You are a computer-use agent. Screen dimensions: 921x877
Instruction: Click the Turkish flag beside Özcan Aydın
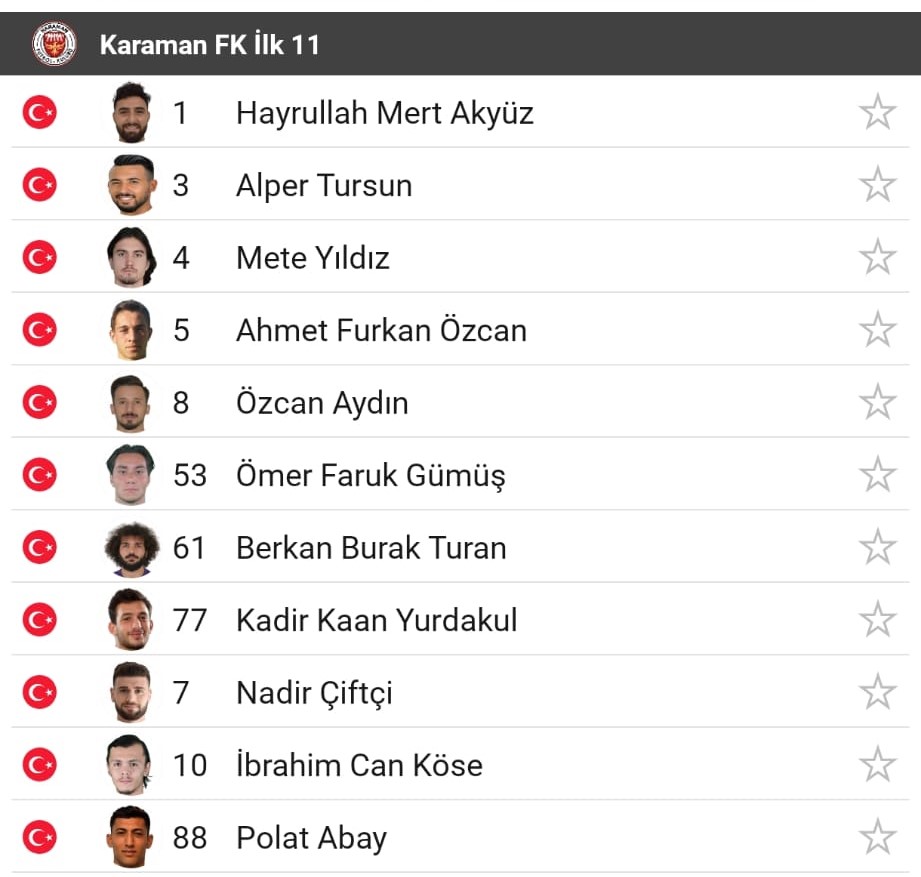coord(38,402)
